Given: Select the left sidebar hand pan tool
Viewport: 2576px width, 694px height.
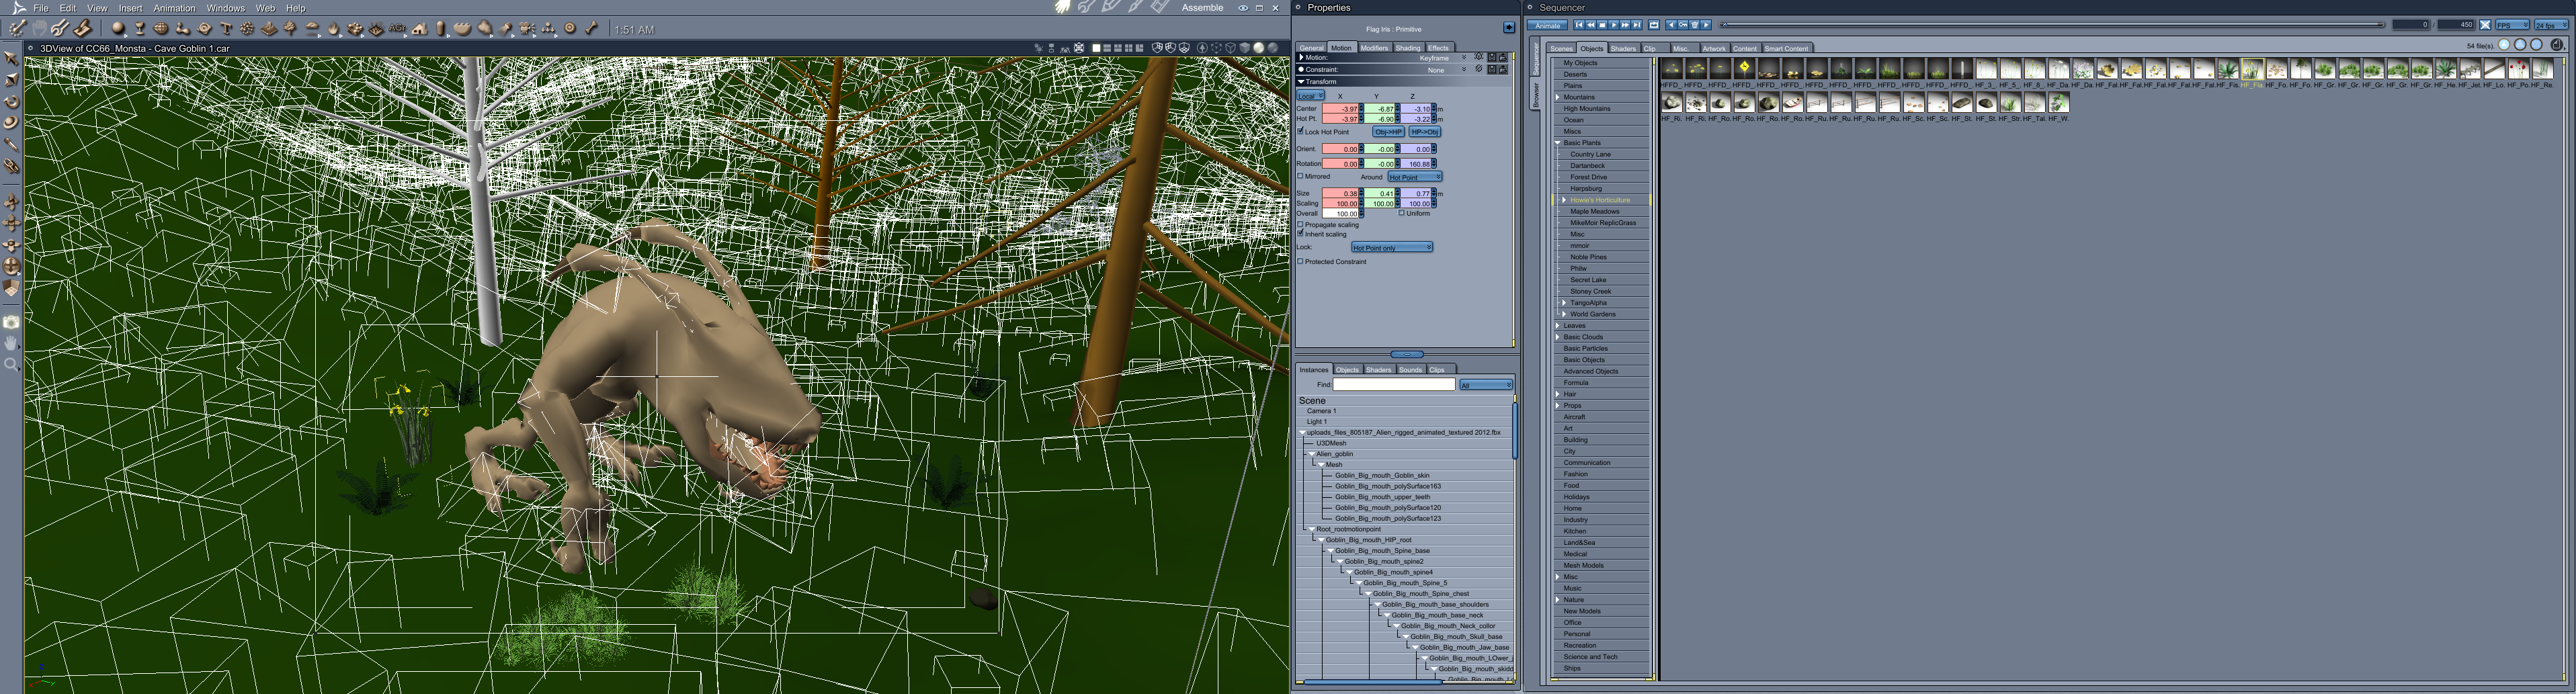Looking at the screenshot, I should pos(12,343).
